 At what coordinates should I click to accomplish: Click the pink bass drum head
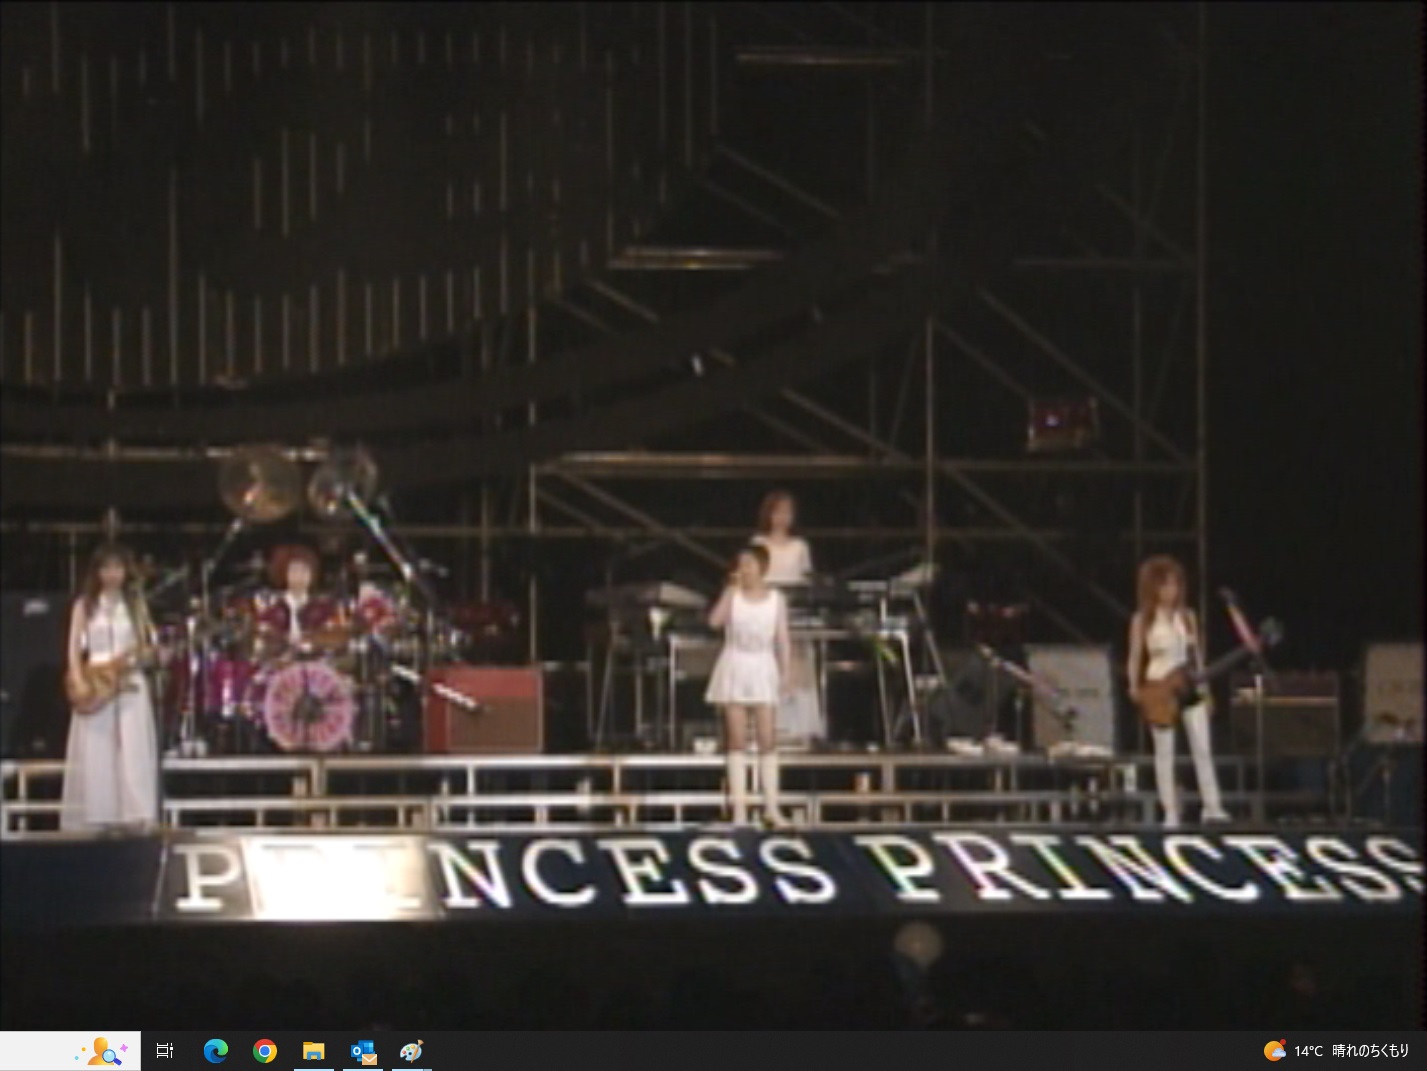pos(309,706)
